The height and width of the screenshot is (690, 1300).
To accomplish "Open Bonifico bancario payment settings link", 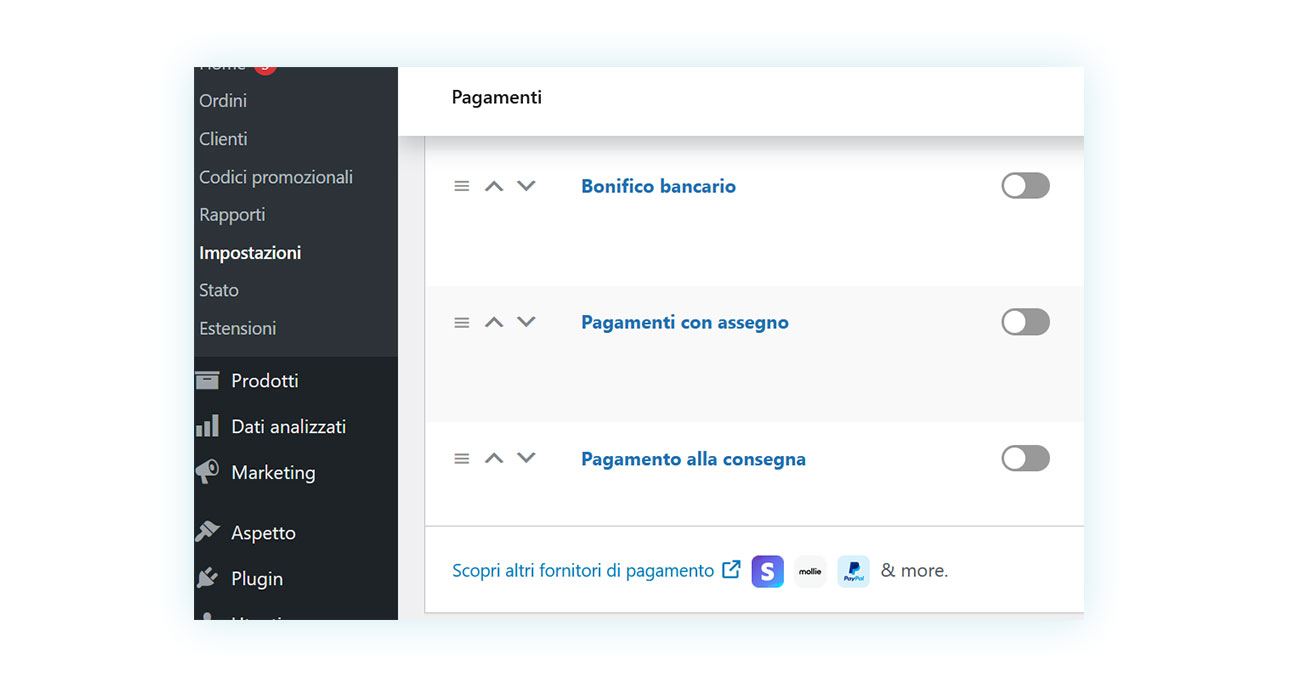I will point(658,186).
